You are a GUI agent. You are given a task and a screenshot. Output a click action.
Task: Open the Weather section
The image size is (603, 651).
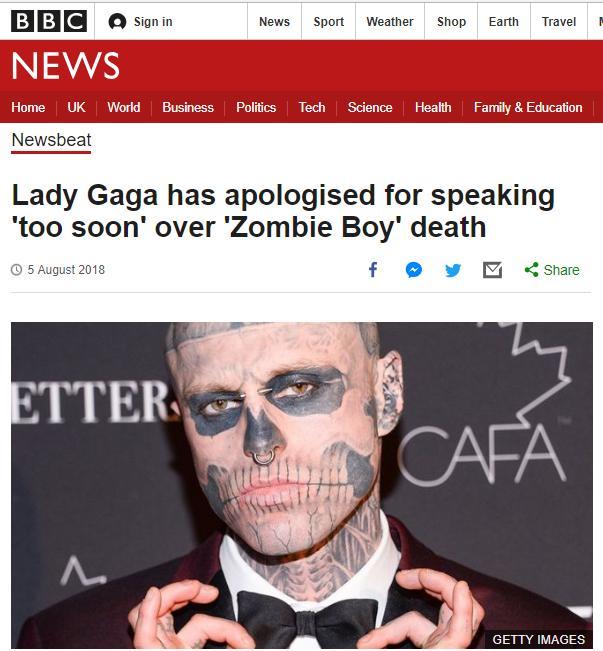(x=390, y=22)
